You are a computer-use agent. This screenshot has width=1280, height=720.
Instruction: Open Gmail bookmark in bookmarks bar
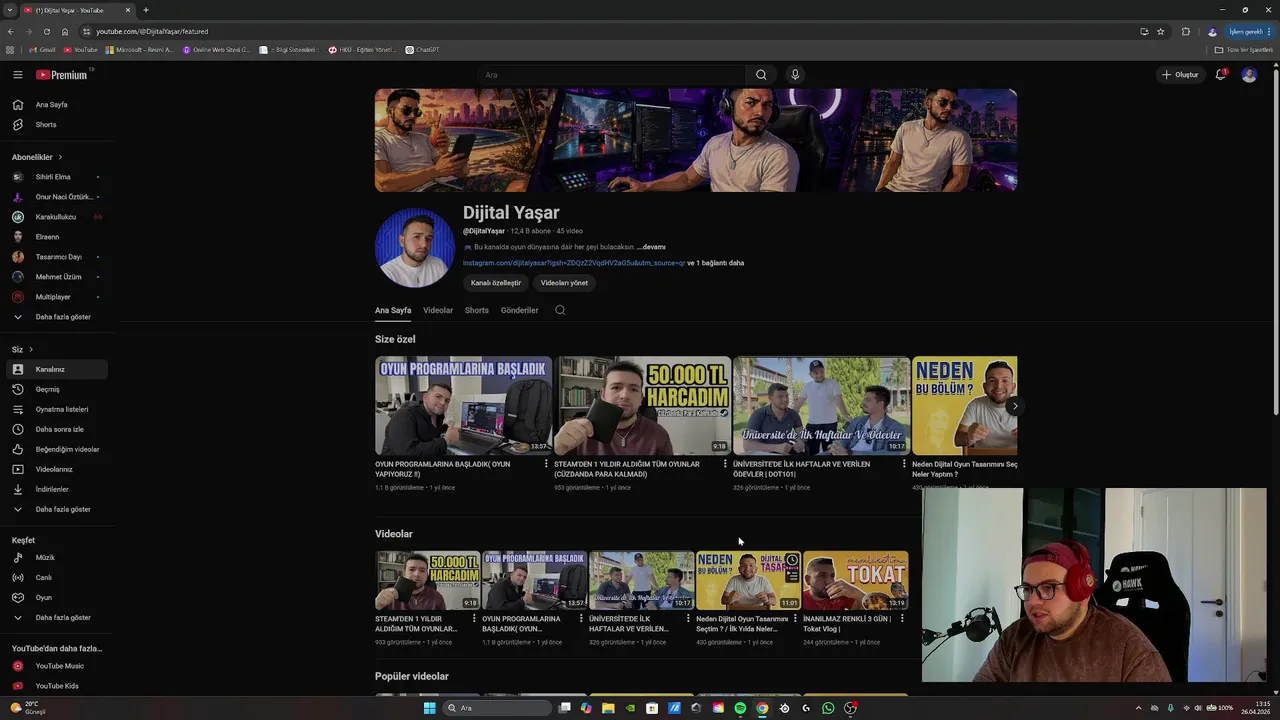click(x=42, y=49)
